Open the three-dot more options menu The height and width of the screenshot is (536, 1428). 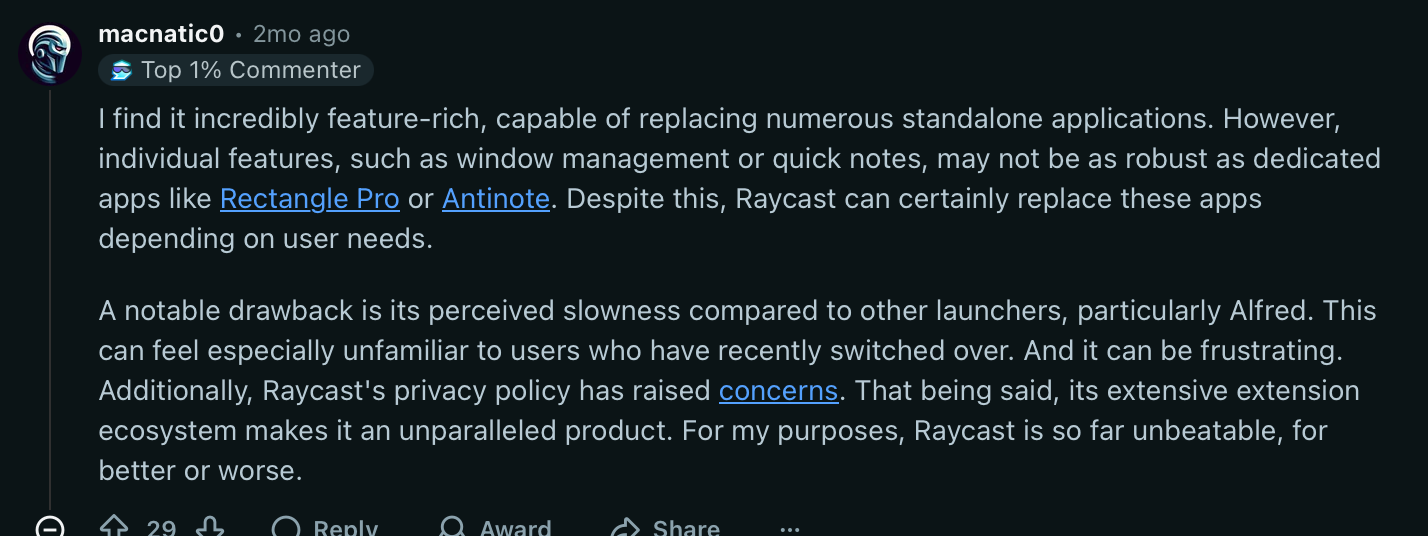coord(790,527)
